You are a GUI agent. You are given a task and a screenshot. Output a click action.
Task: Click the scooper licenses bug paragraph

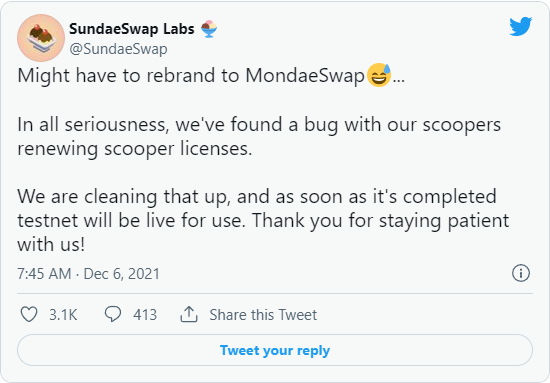click(x=259, y=136)
